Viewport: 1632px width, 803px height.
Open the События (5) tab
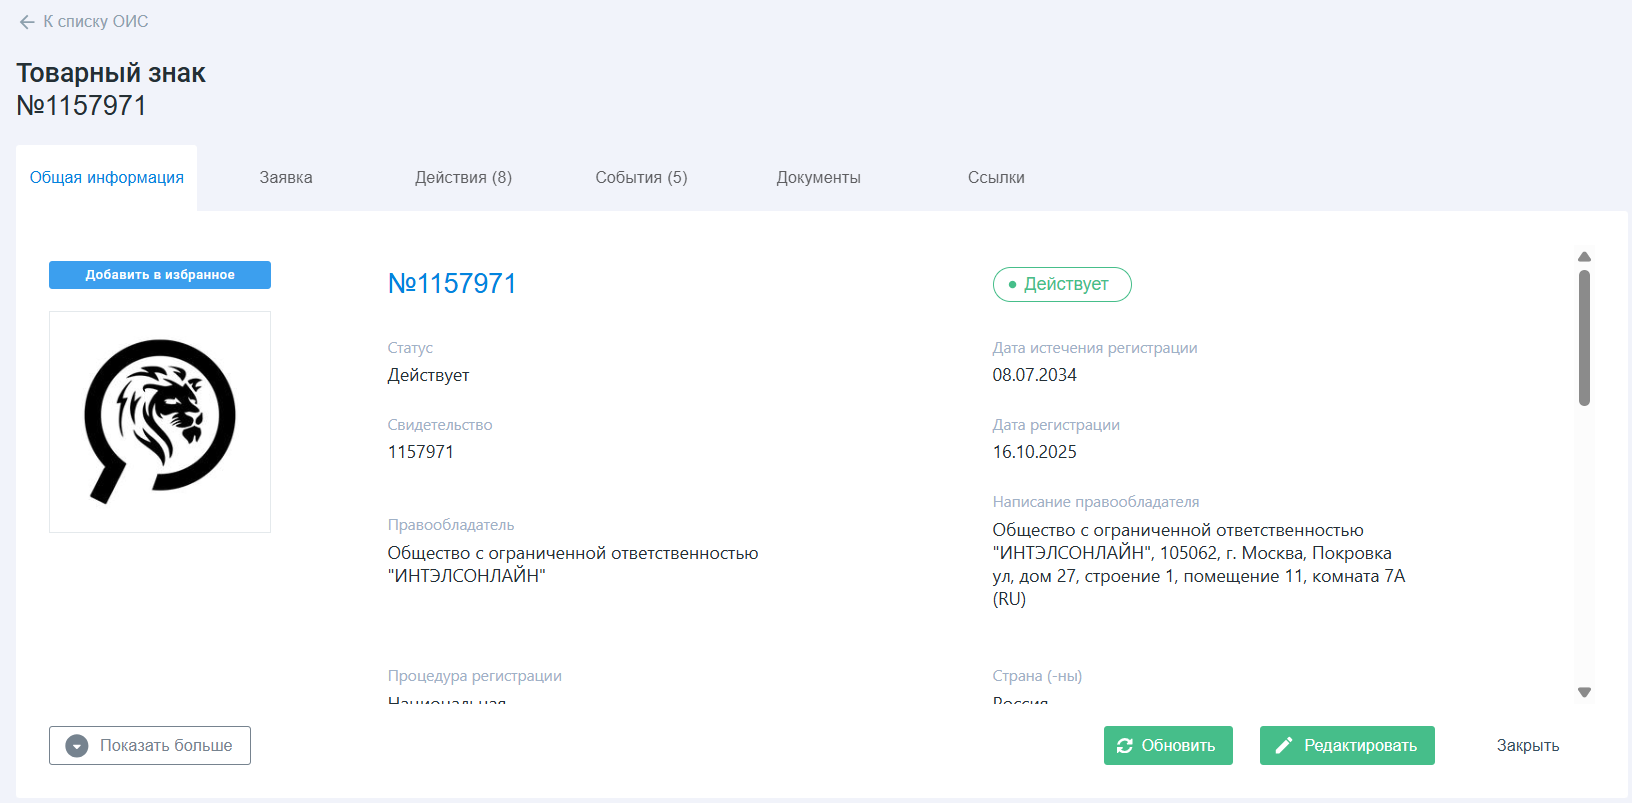click(x=641, y=178)
